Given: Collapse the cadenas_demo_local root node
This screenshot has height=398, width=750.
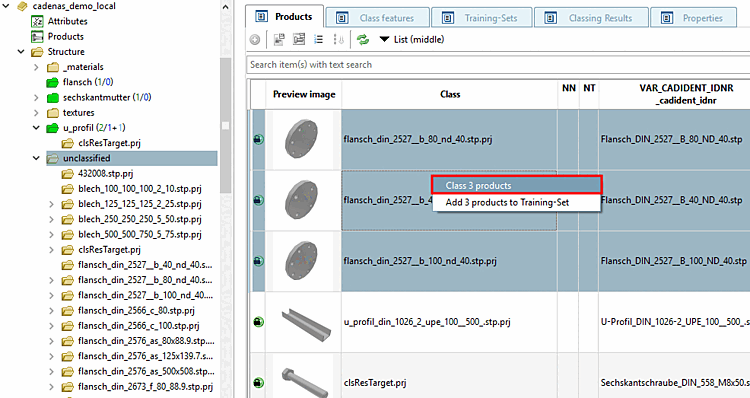Looking at the screenshot, I should point(6,6).
